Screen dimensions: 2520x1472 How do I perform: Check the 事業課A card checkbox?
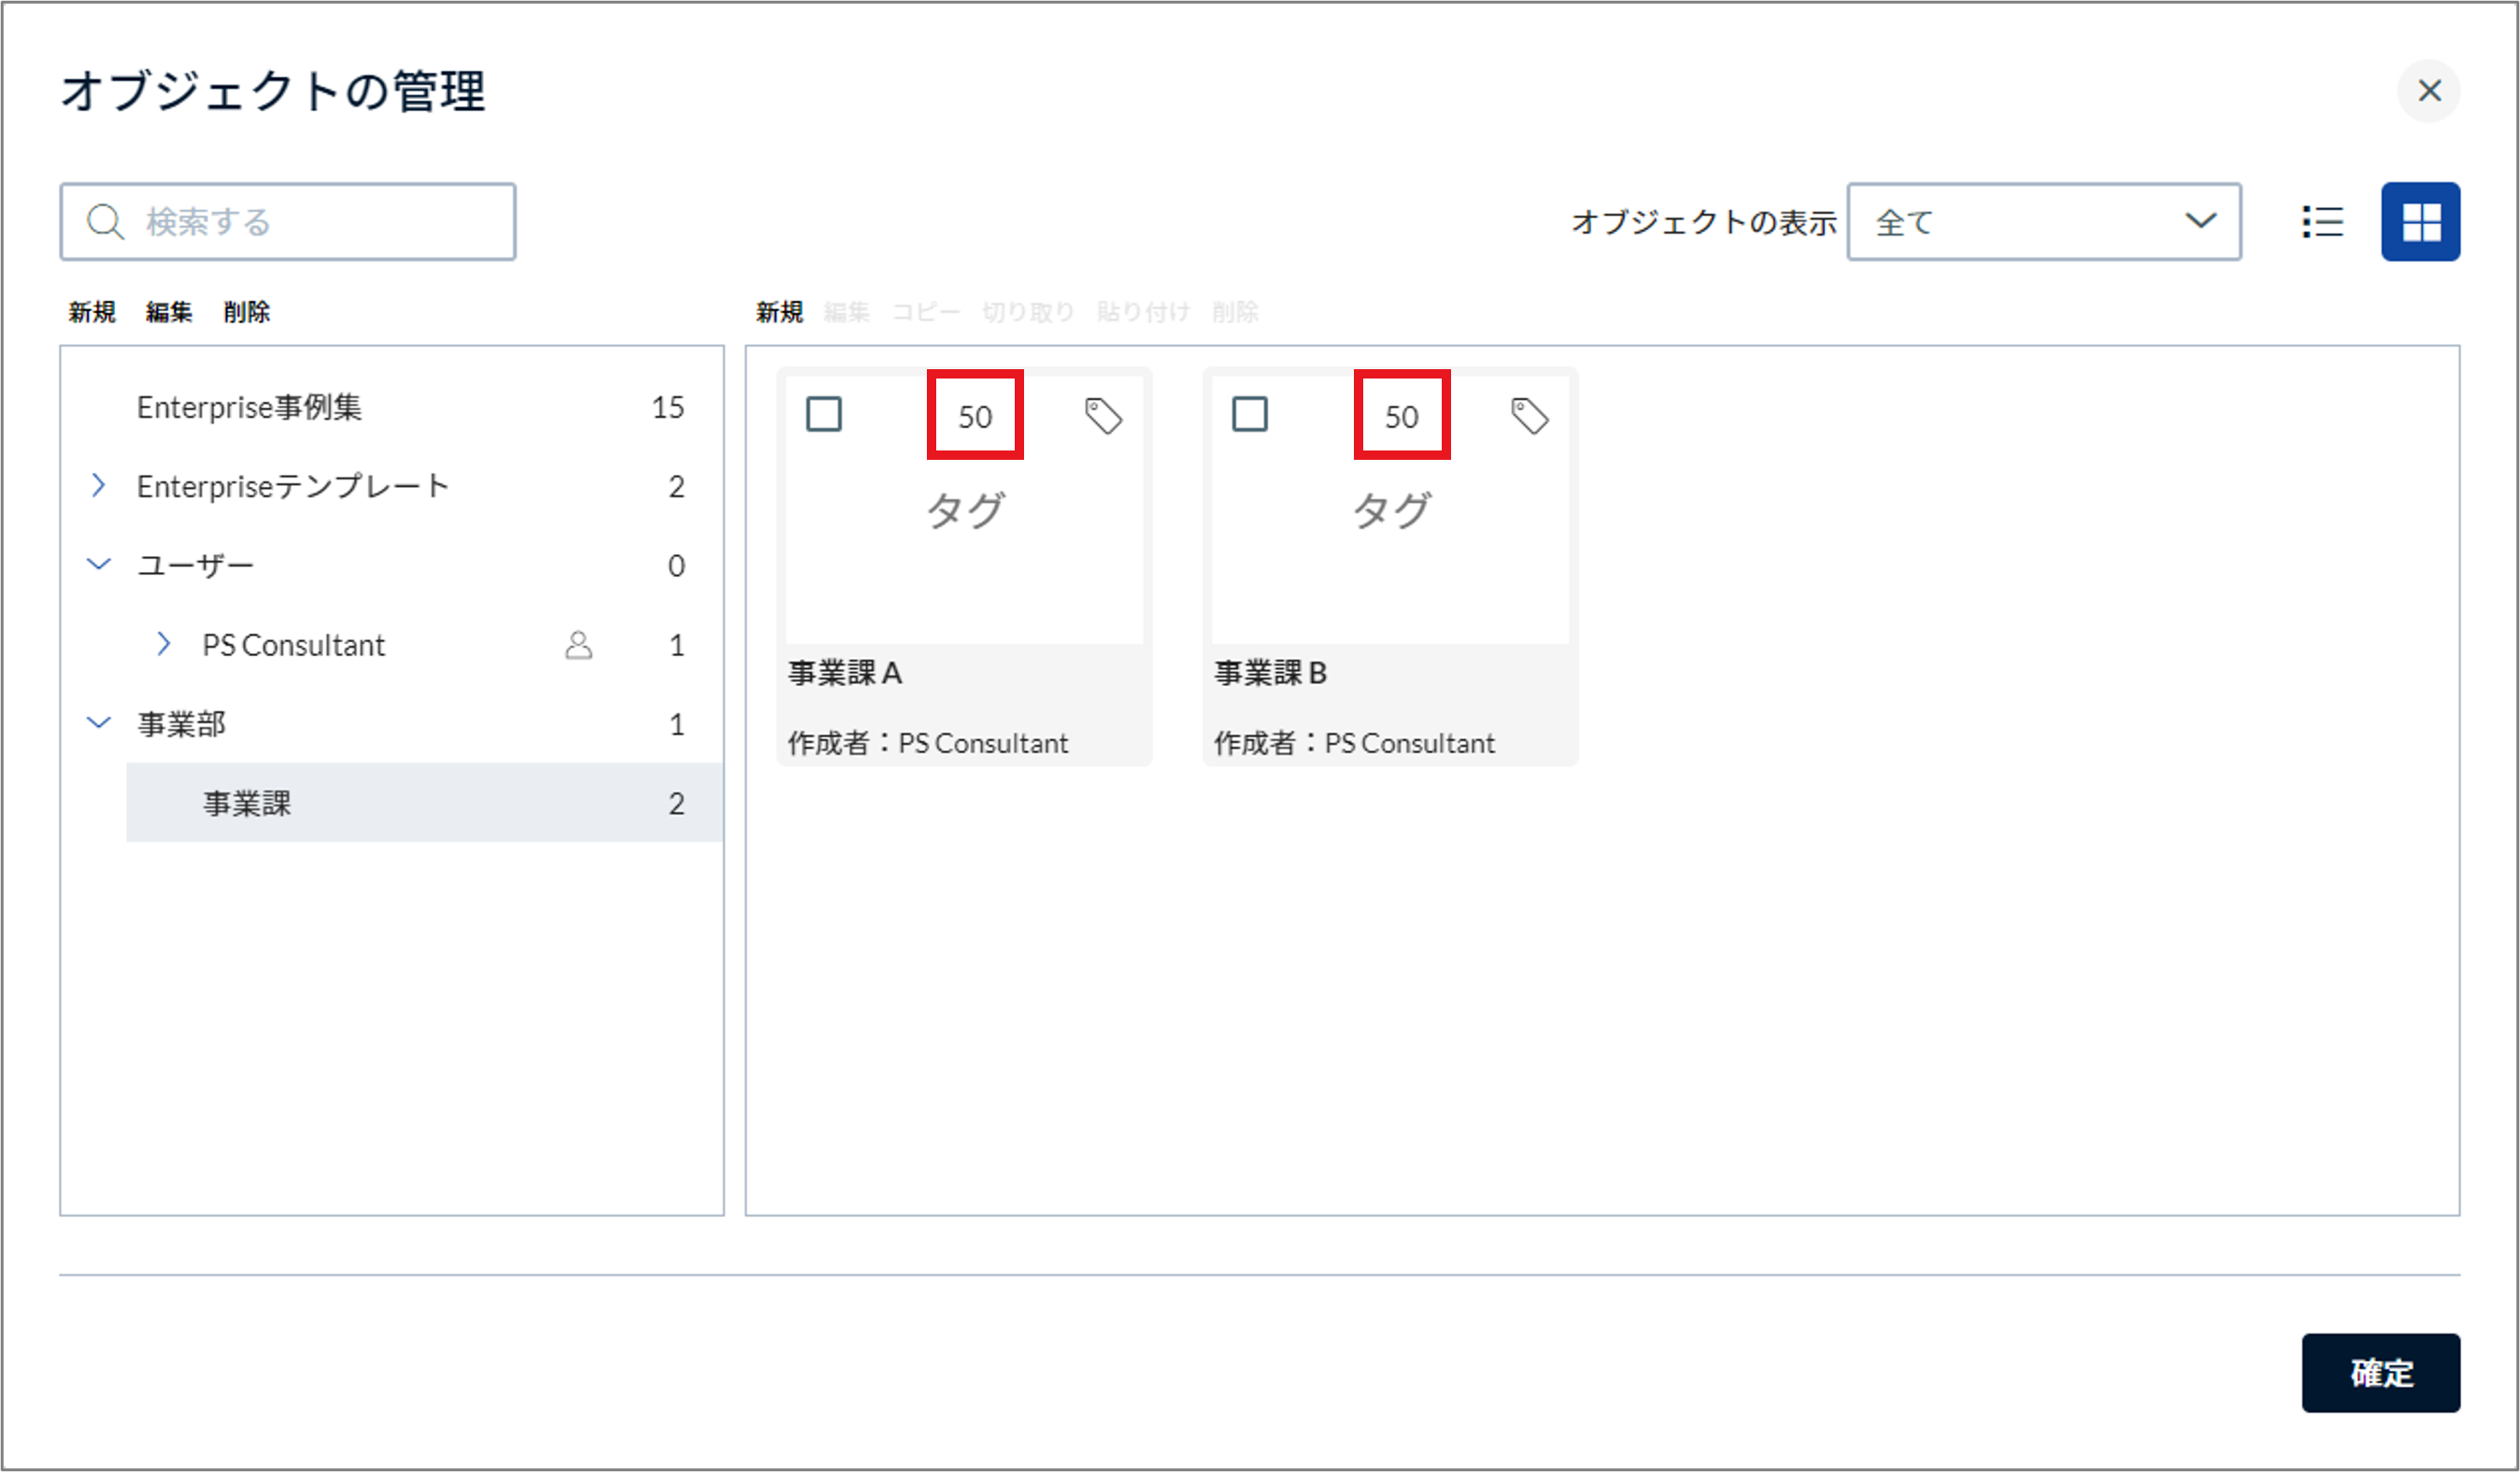pyautogui.click(x=825, y=414)
